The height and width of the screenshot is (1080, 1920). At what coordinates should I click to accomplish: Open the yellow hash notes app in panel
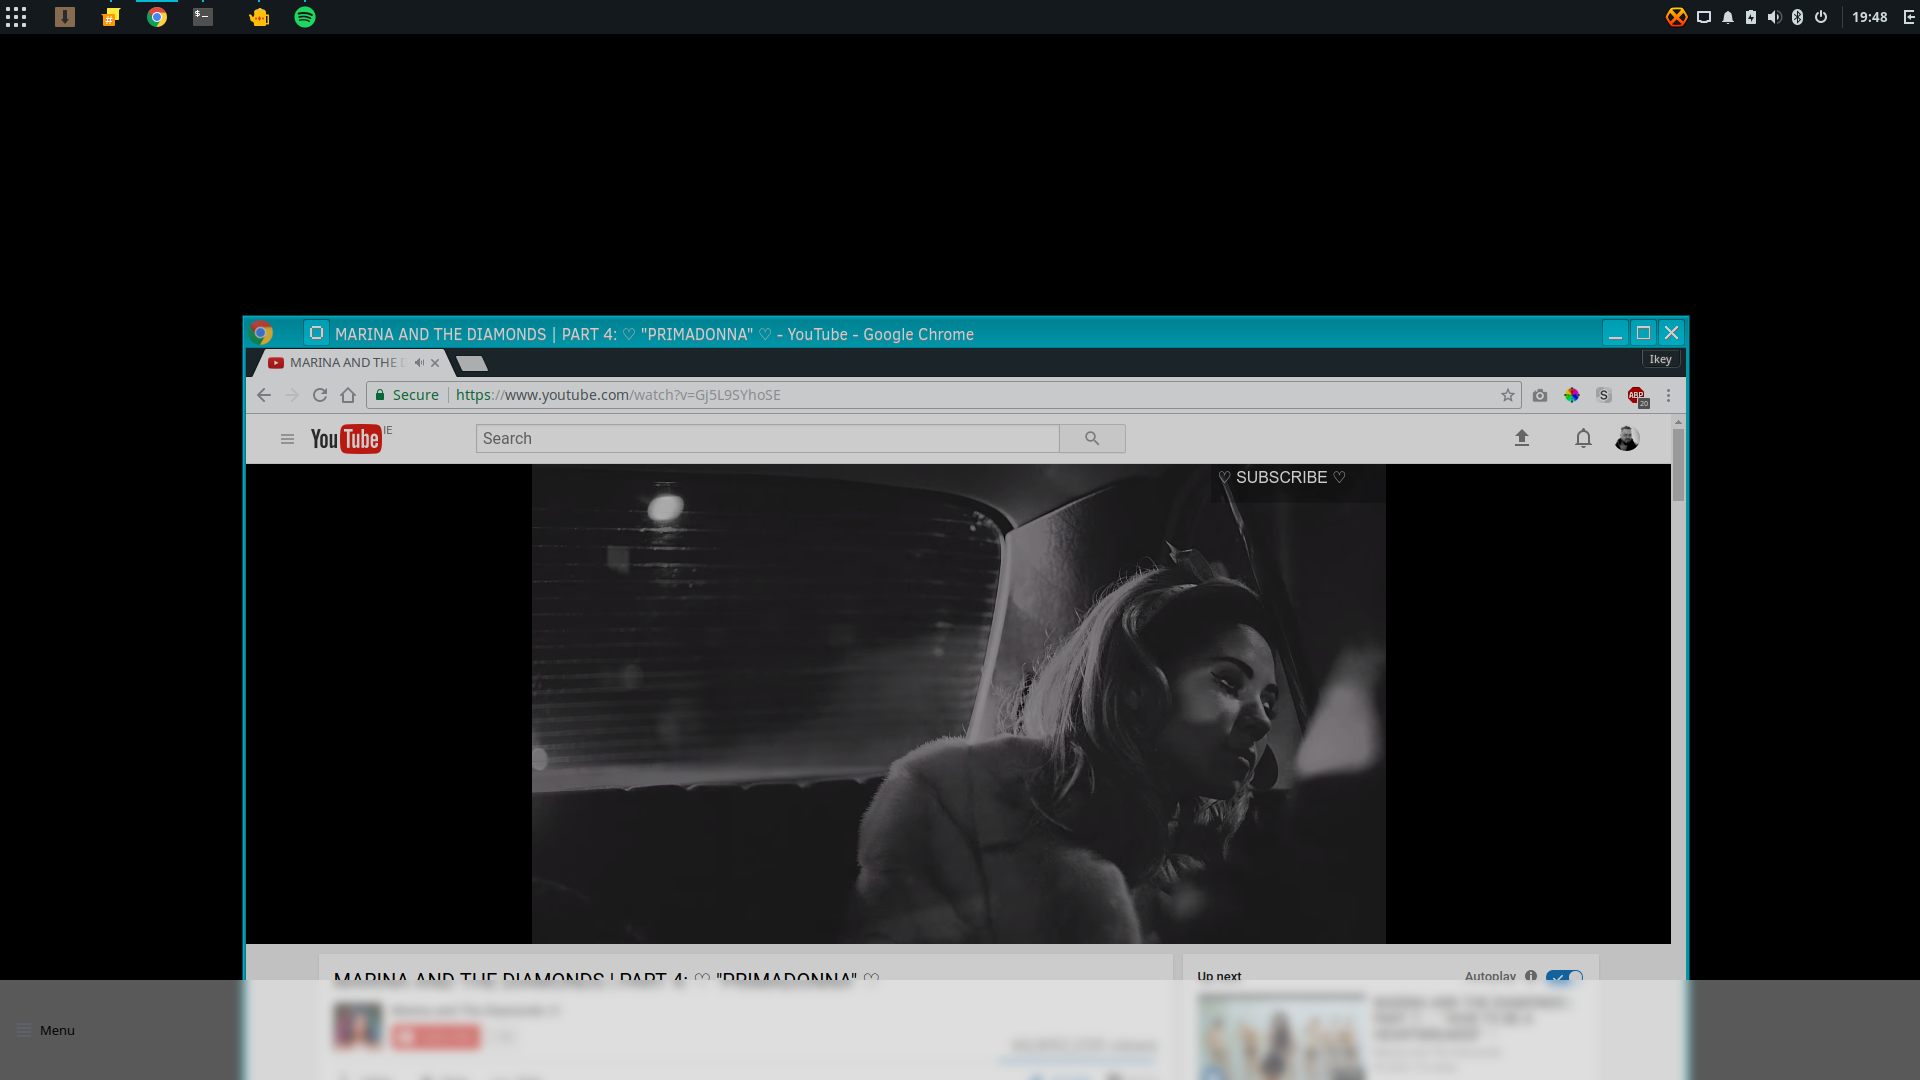(111, 17)
